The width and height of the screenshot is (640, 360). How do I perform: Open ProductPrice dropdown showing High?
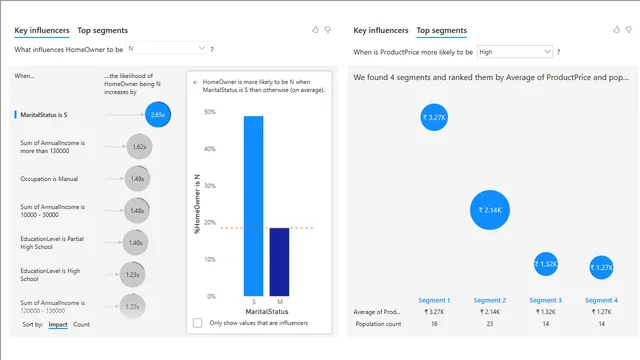tap(515, 51)
